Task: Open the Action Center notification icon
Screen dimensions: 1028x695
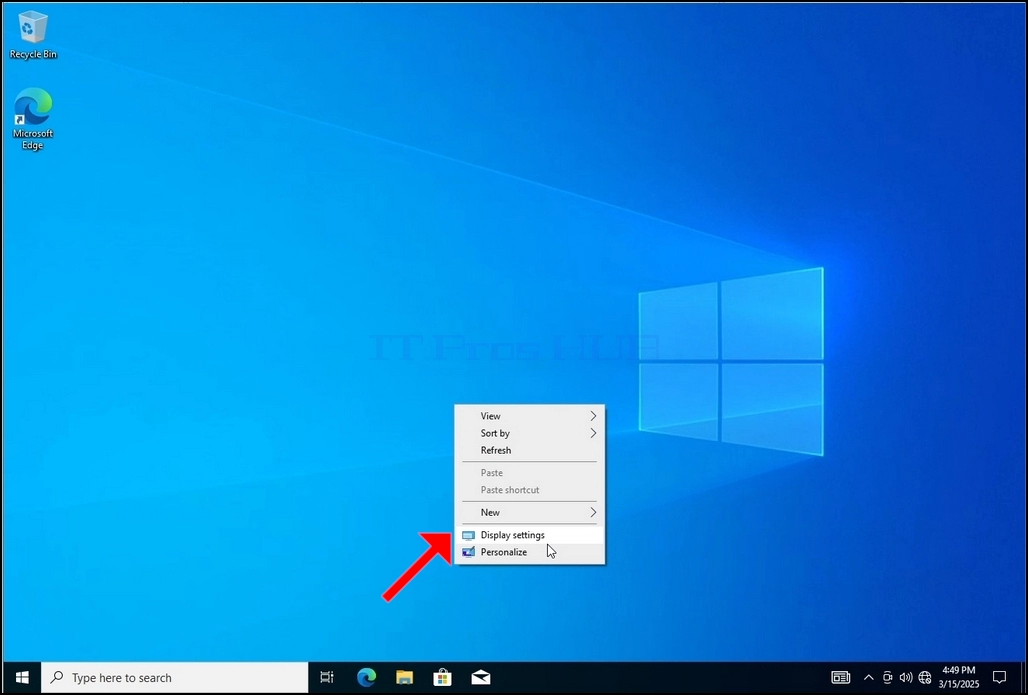Action: point(999,677)
